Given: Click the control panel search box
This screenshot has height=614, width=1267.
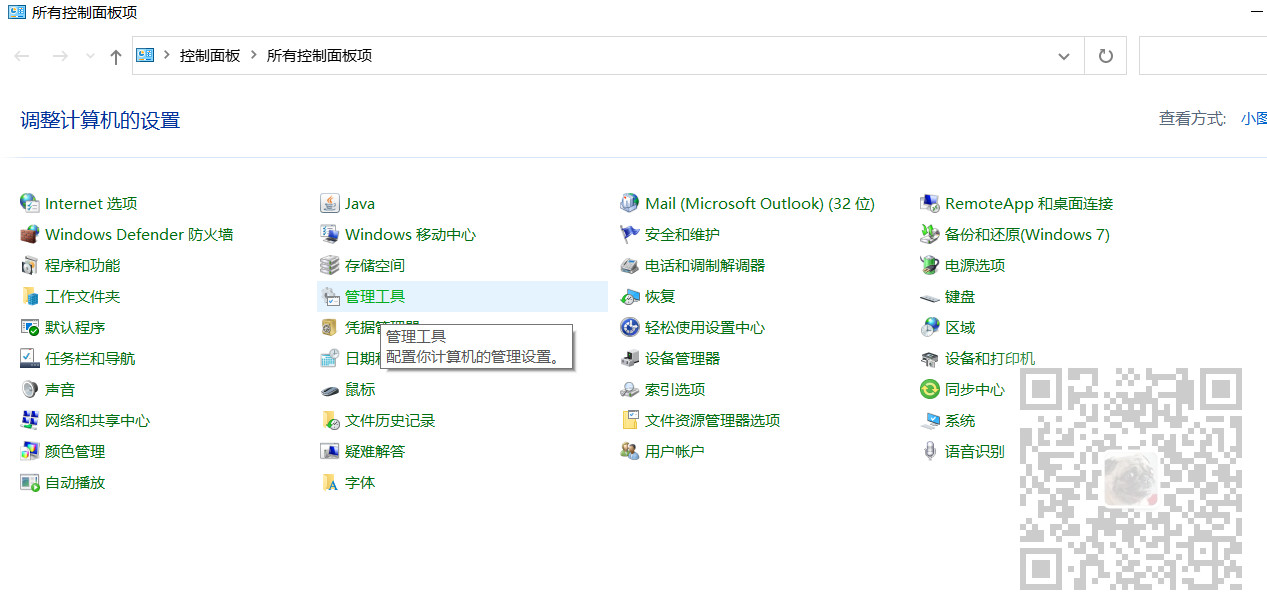Looking at the screenshot, I should pyautogui.click(x=1203, y=56).
